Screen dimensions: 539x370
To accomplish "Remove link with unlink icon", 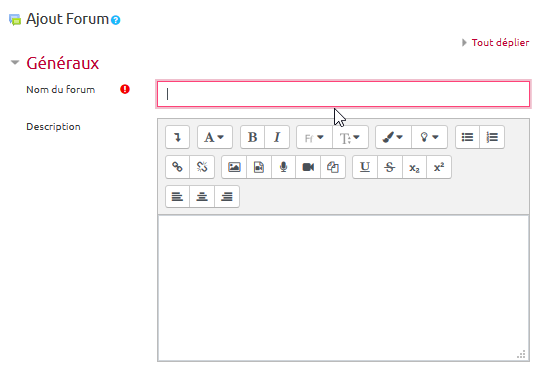I will pyautogui.click(x=202, y=167).
